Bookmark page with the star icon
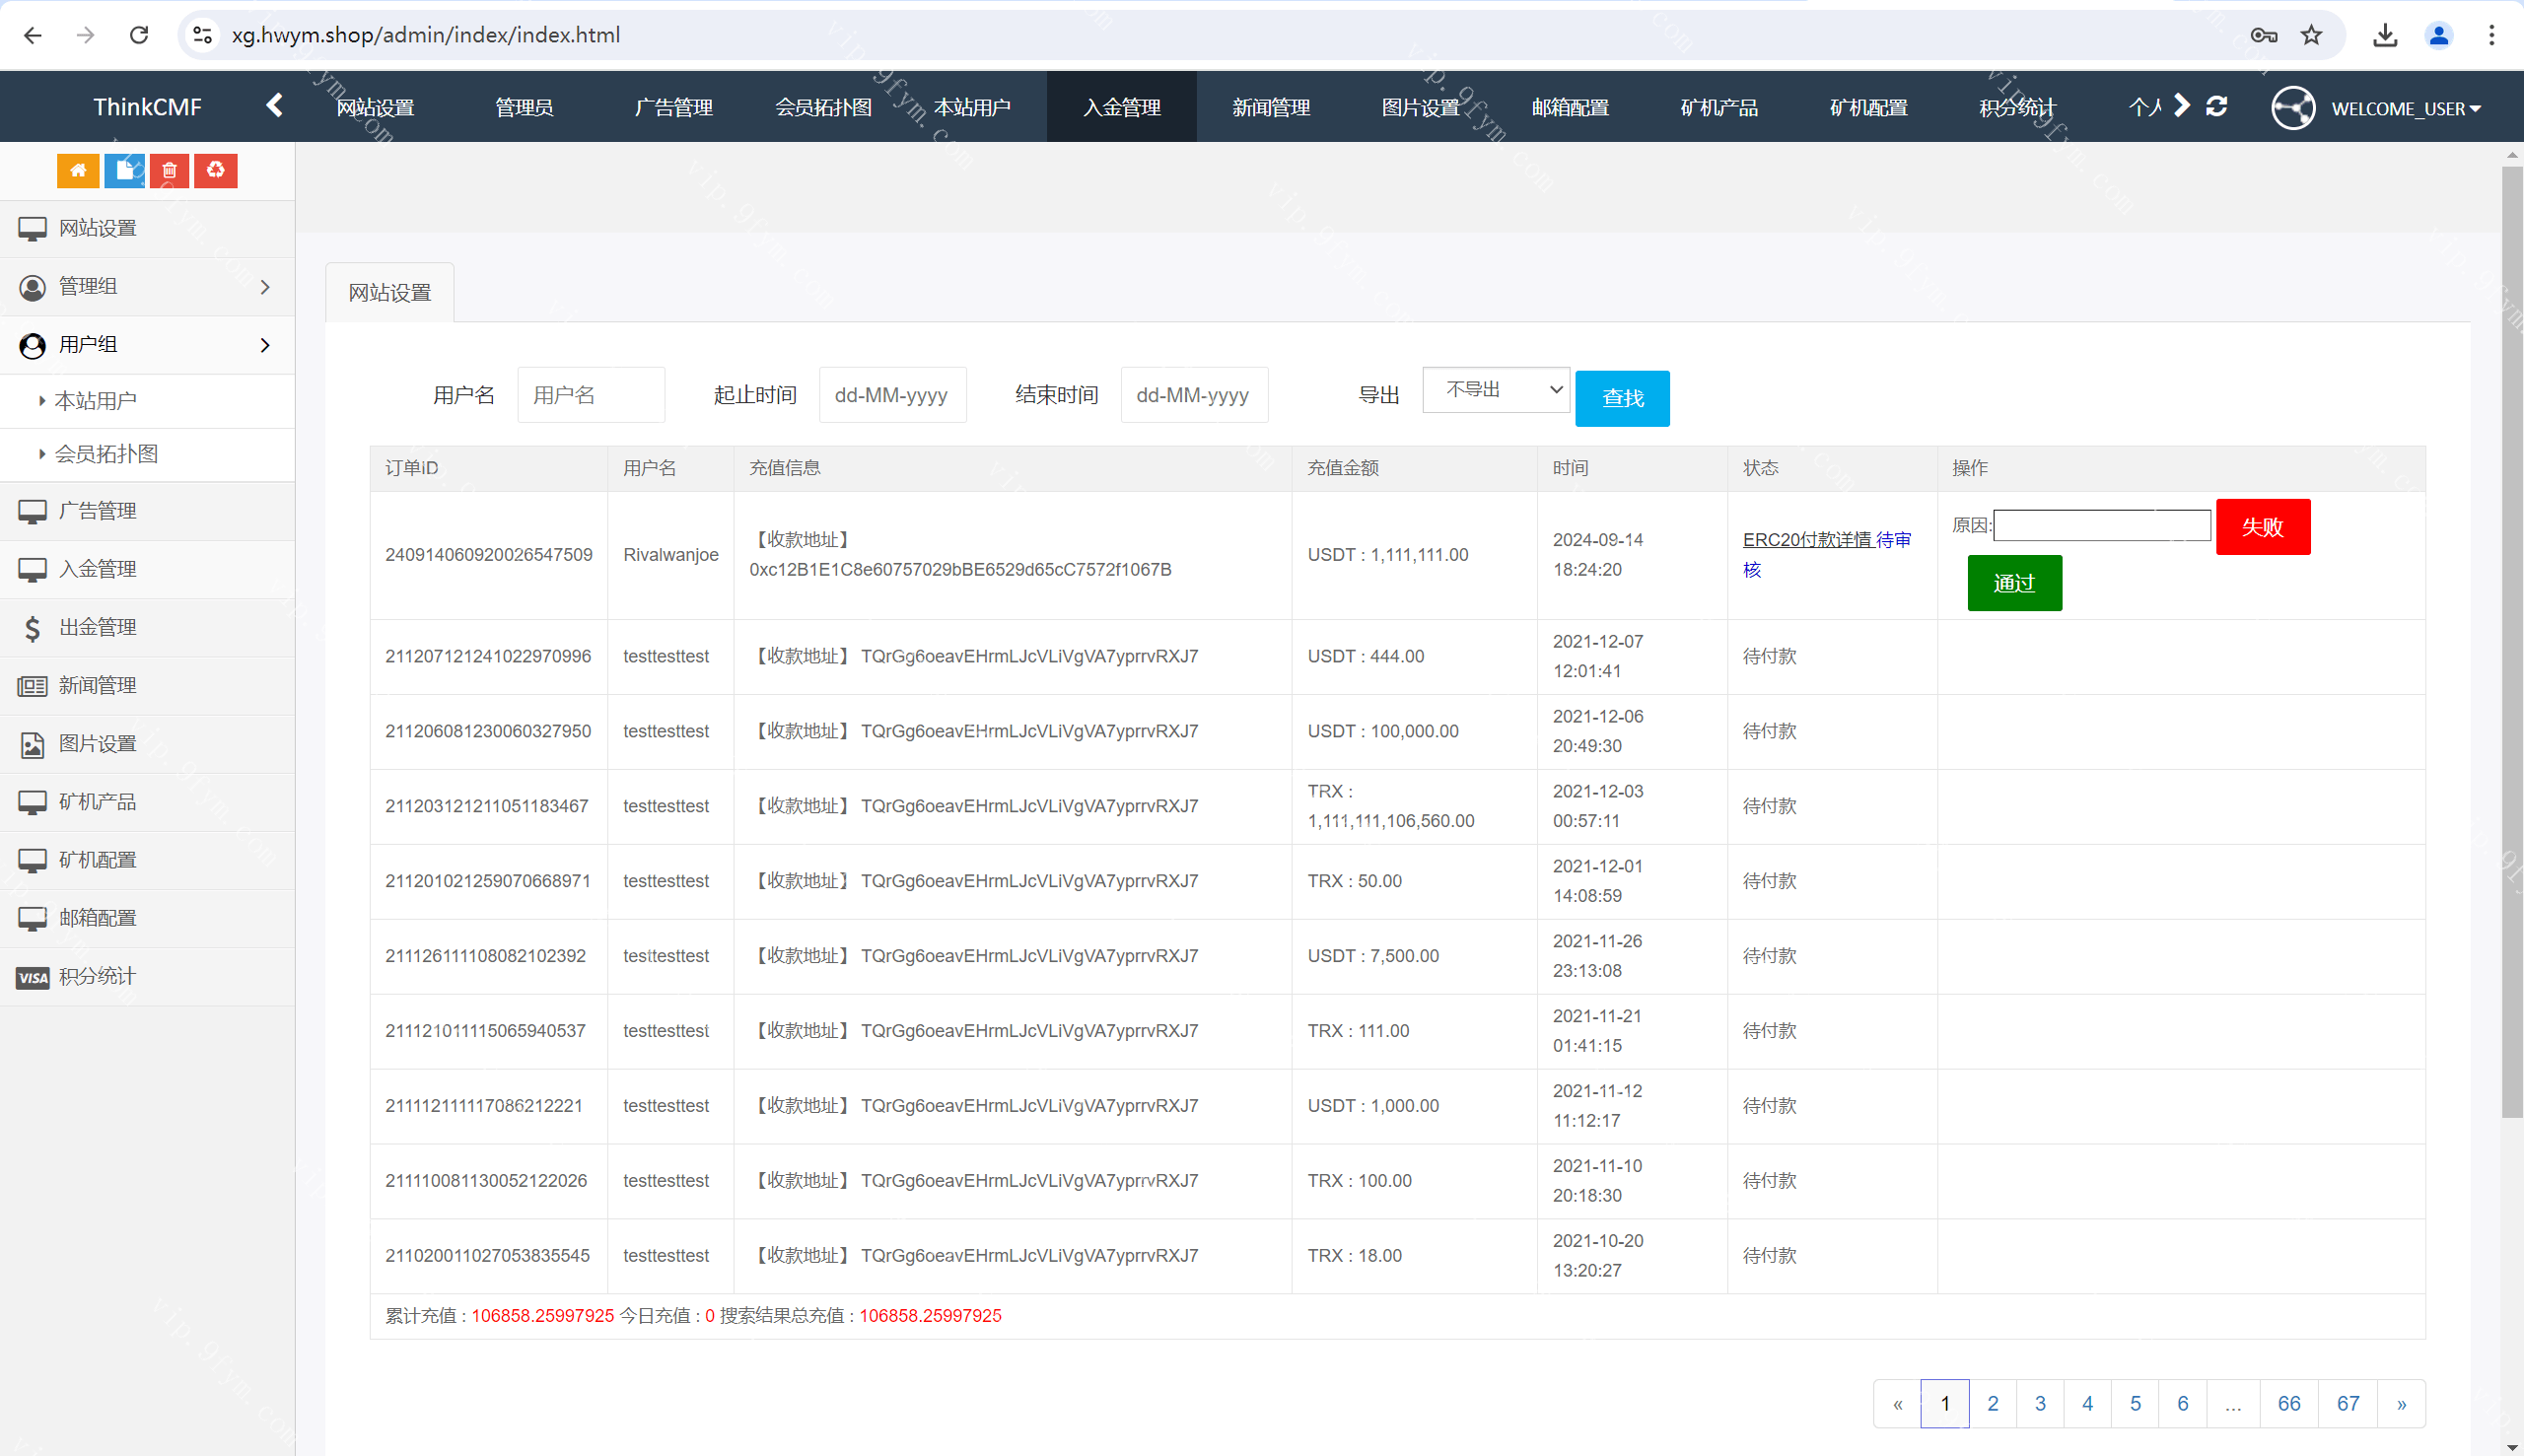The image size is (2524, 1456). pyautogui.click(x=2311, y=36)
